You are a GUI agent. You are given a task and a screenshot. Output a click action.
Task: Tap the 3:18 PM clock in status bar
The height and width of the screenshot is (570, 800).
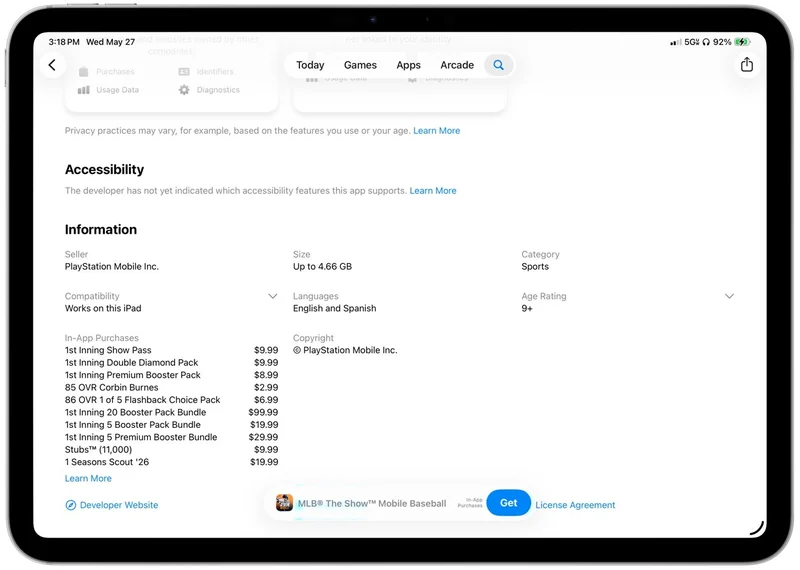(64, 42)
